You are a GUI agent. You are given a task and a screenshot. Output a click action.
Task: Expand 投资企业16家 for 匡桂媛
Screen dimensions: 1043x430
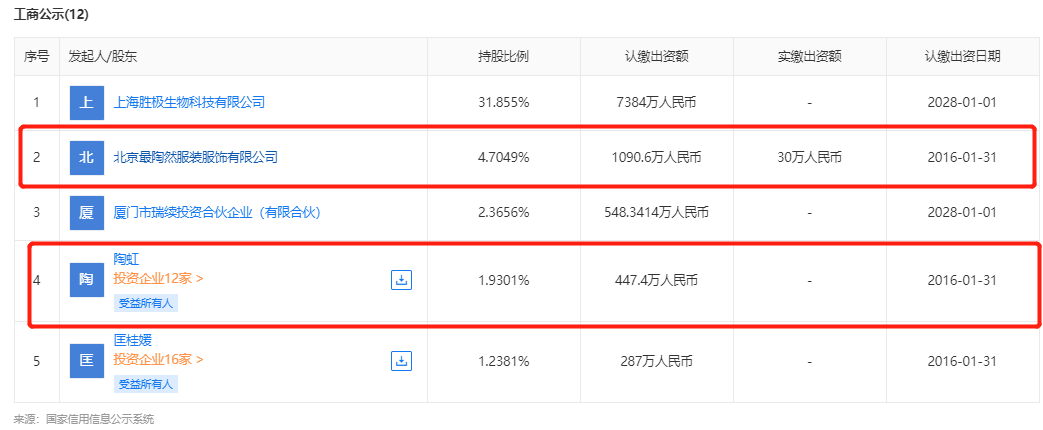tap(158, 360)
